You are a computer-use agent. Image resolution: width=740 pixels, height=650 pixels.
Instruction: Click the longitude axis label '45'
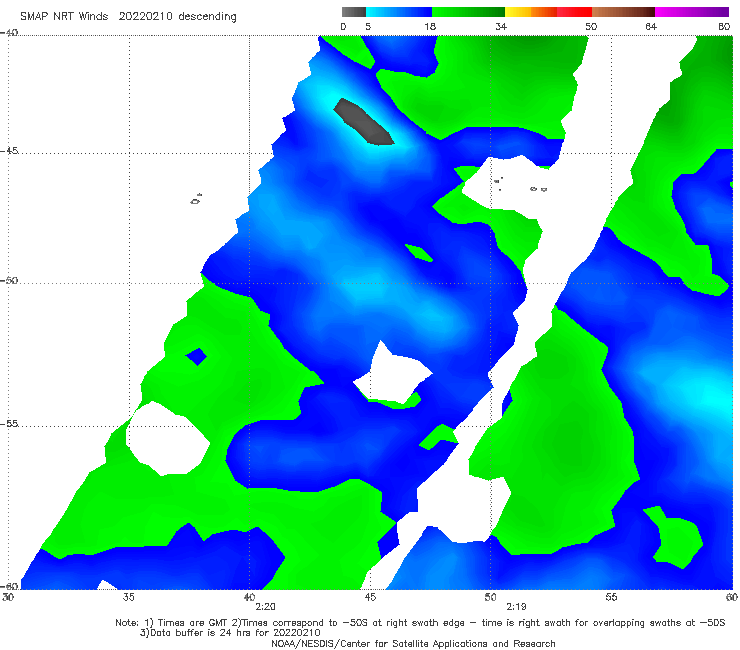370,597
